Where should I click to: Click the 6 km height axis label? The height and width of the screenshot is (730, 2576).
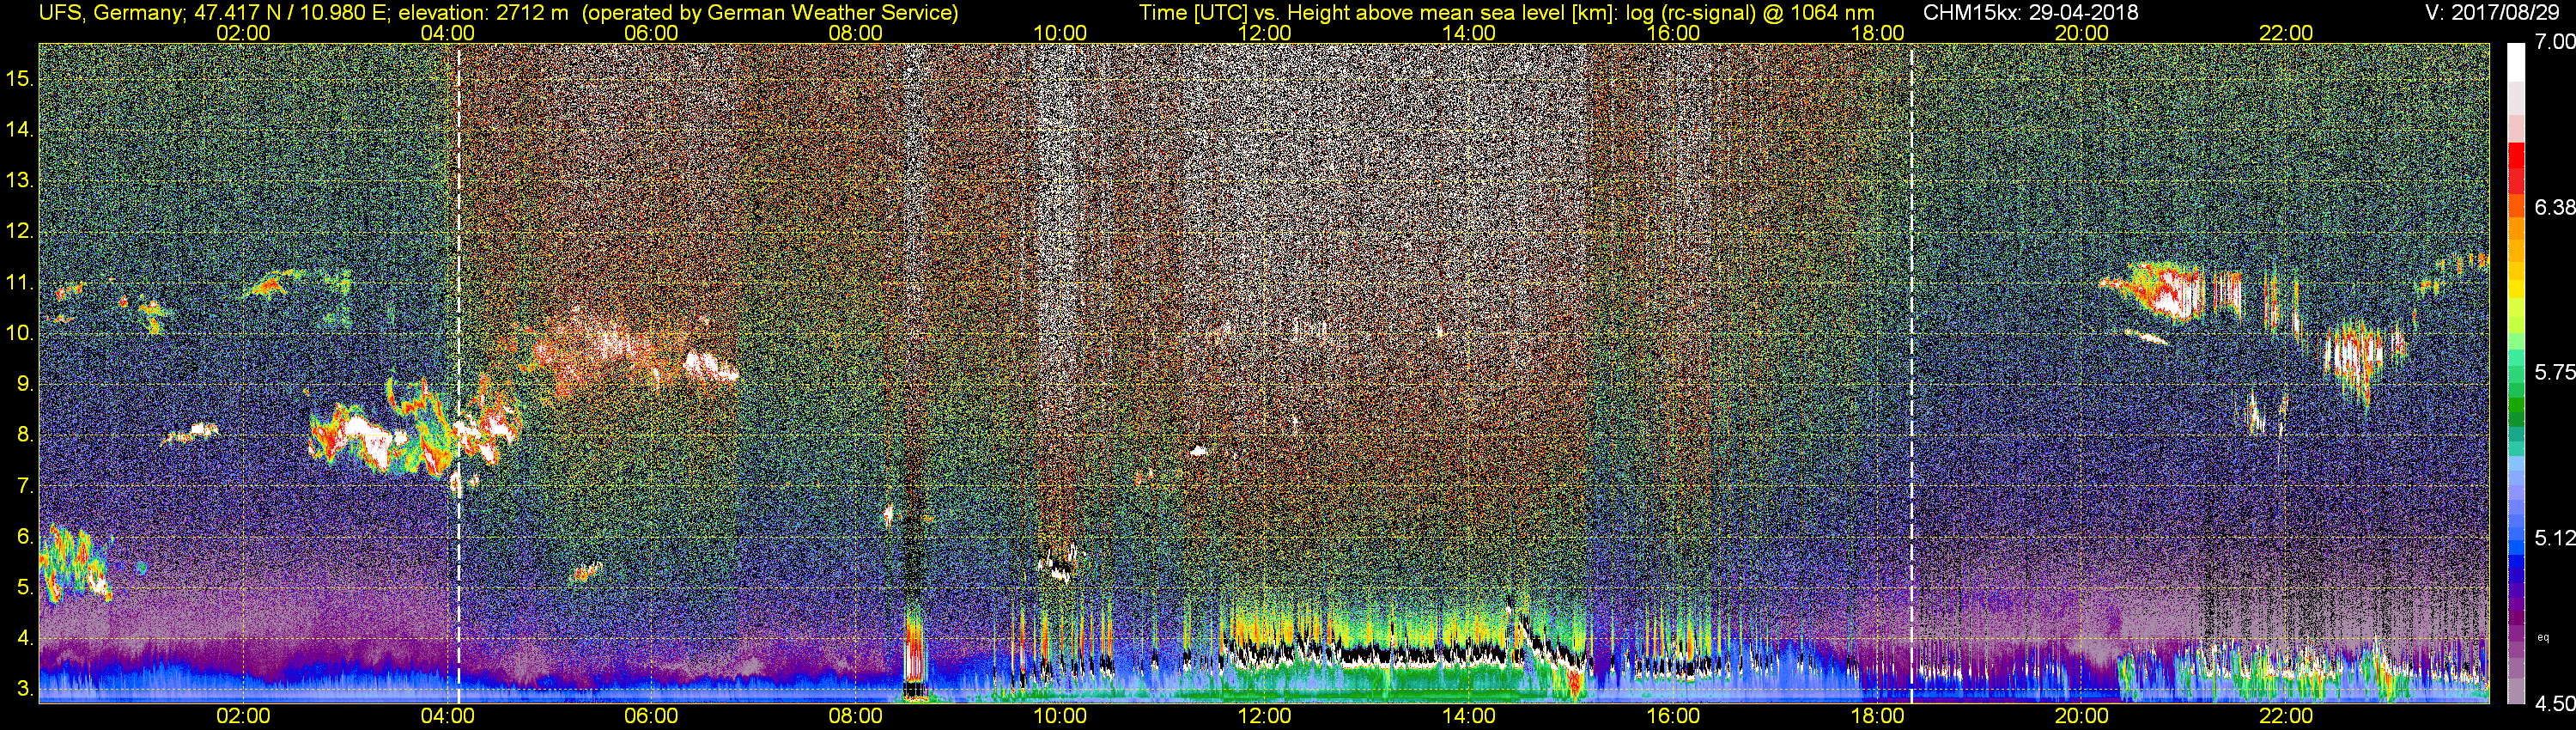25,537
